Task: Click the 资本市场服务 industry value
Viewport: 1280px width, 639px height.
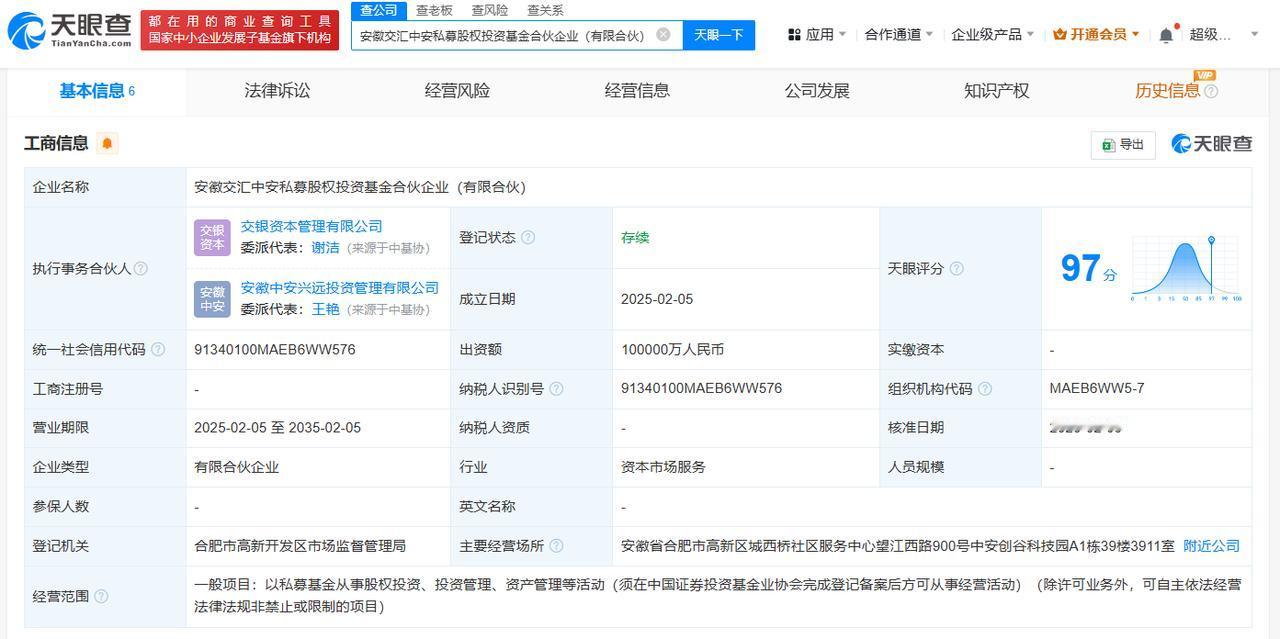Action: pyautogui.click(x=663, y=467)
